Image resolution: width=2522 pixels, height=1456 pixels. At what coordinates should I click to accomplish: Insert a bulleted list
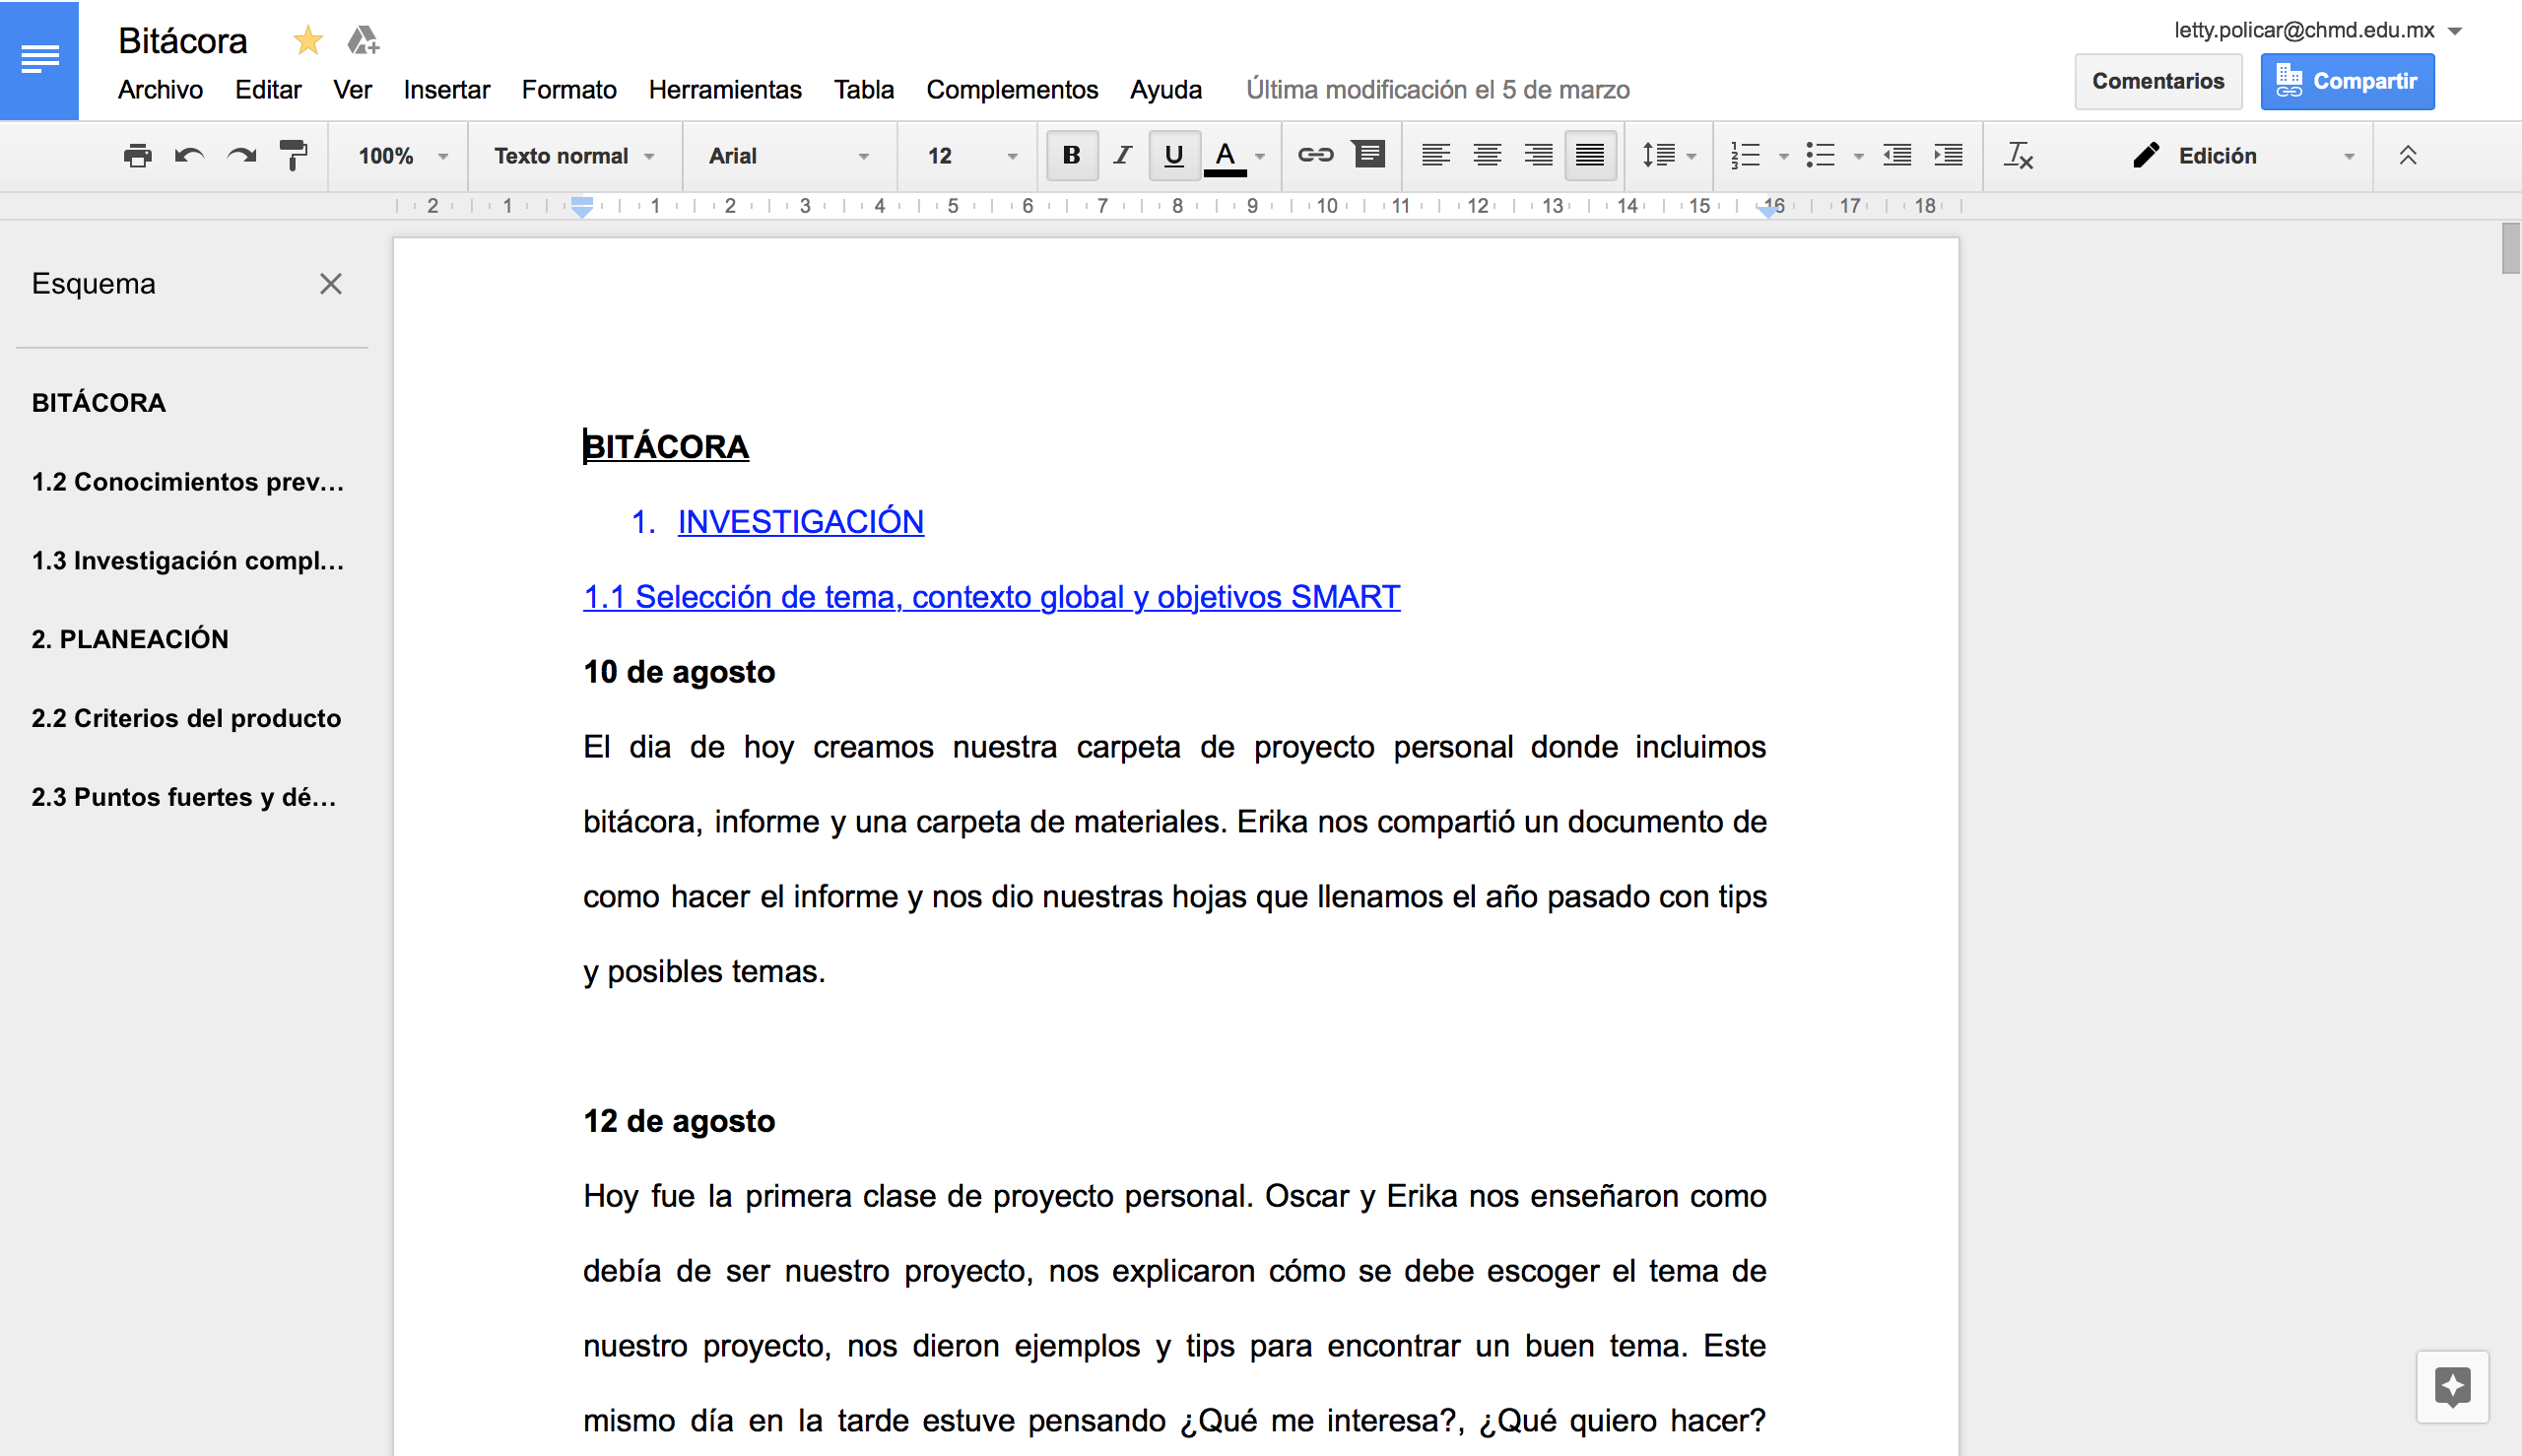pos(1820,155)
